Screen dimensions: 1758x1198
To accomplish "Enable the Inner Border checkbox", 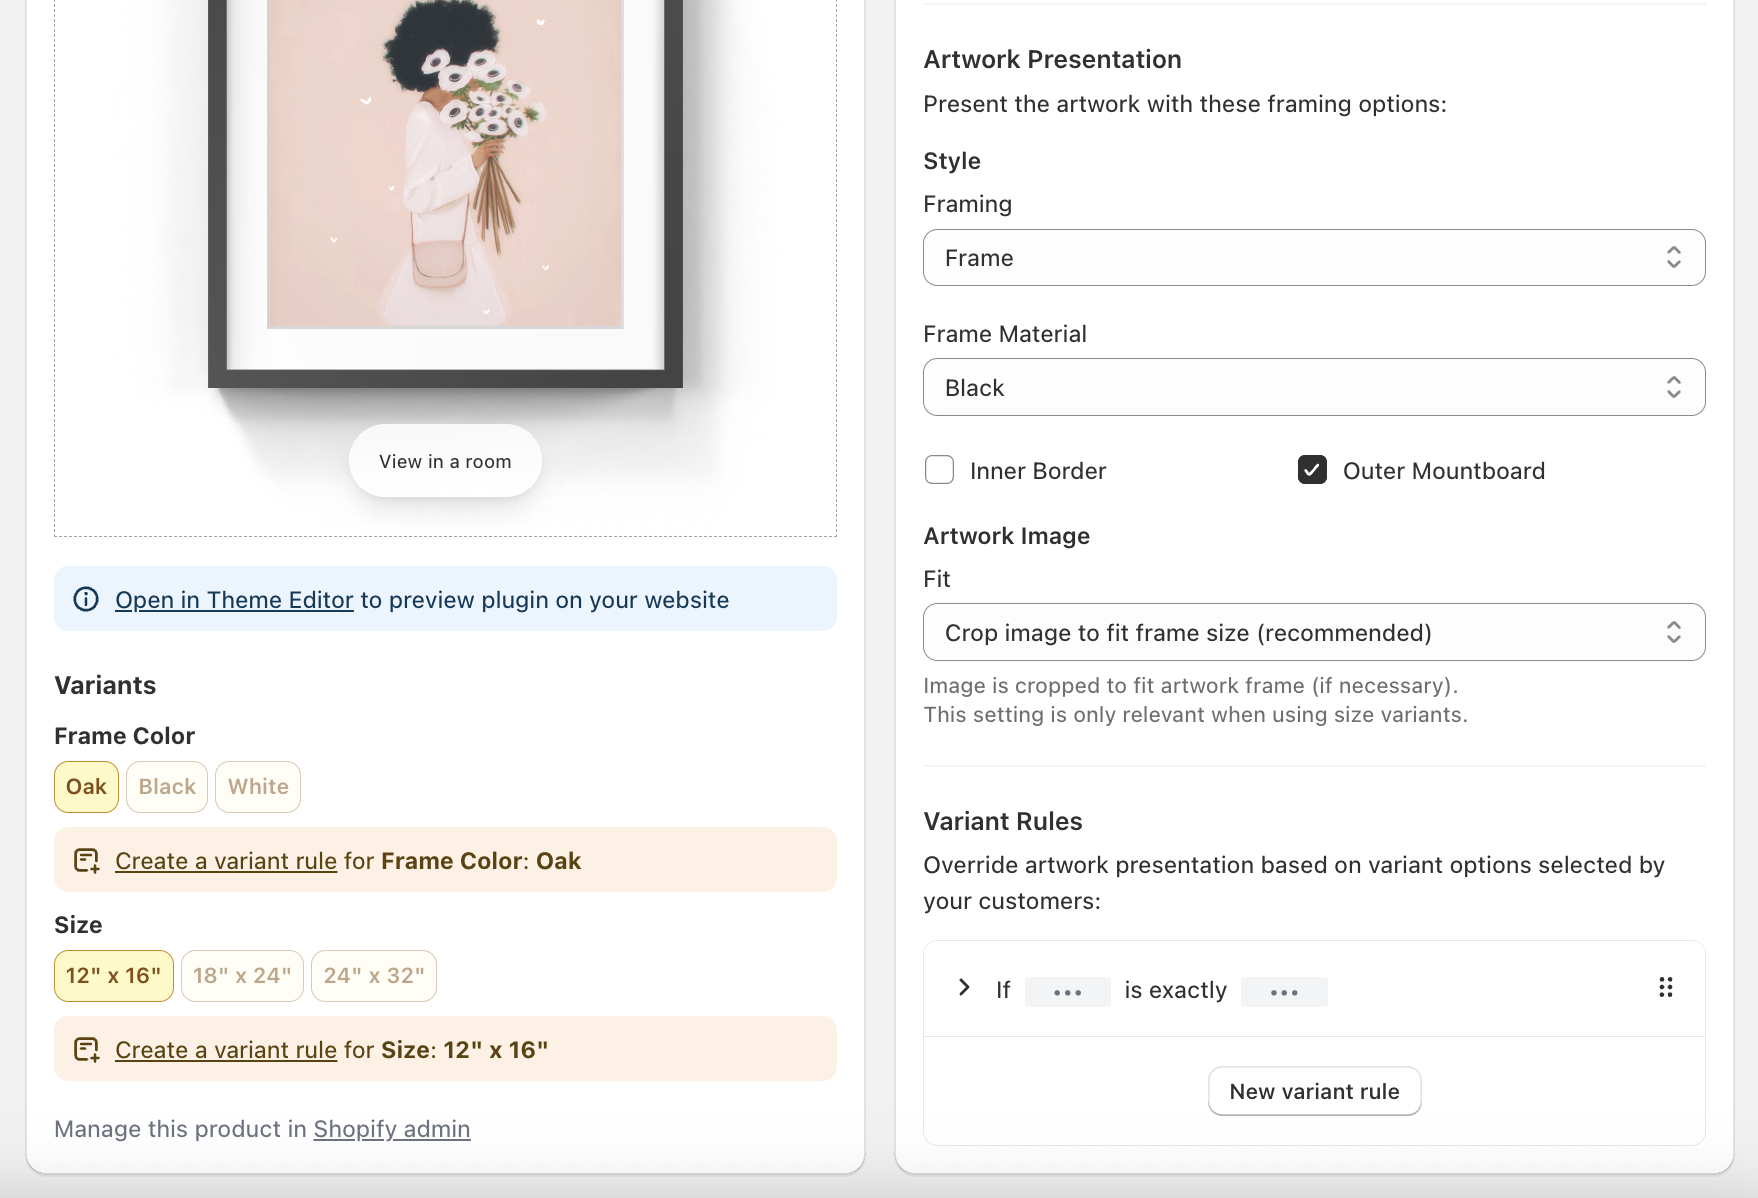I will (939, 470).
